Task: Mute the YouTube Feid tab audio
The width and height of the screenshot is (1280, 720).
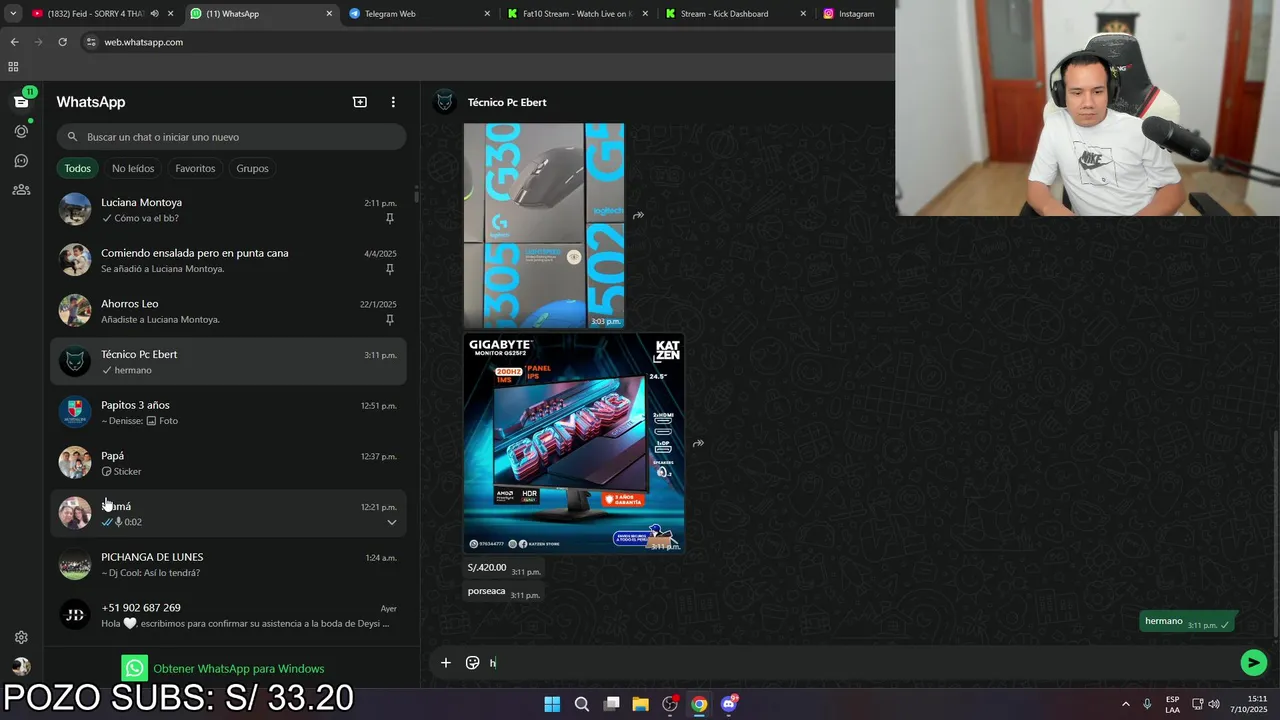Action: [154, 14]
